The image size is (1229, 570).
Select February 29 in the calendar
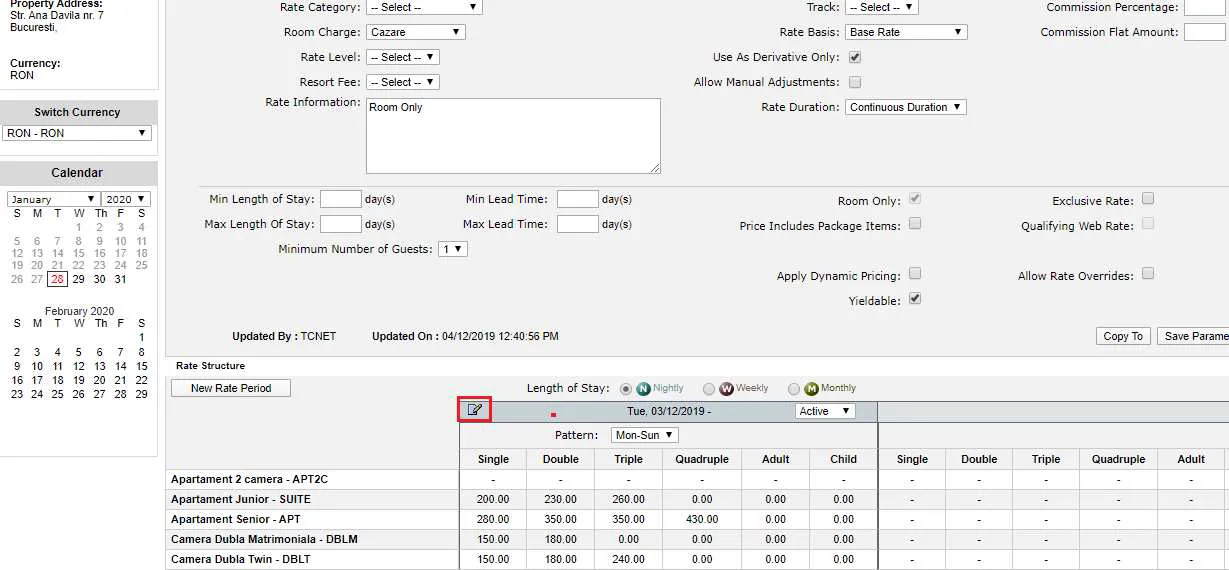(141, 394)
